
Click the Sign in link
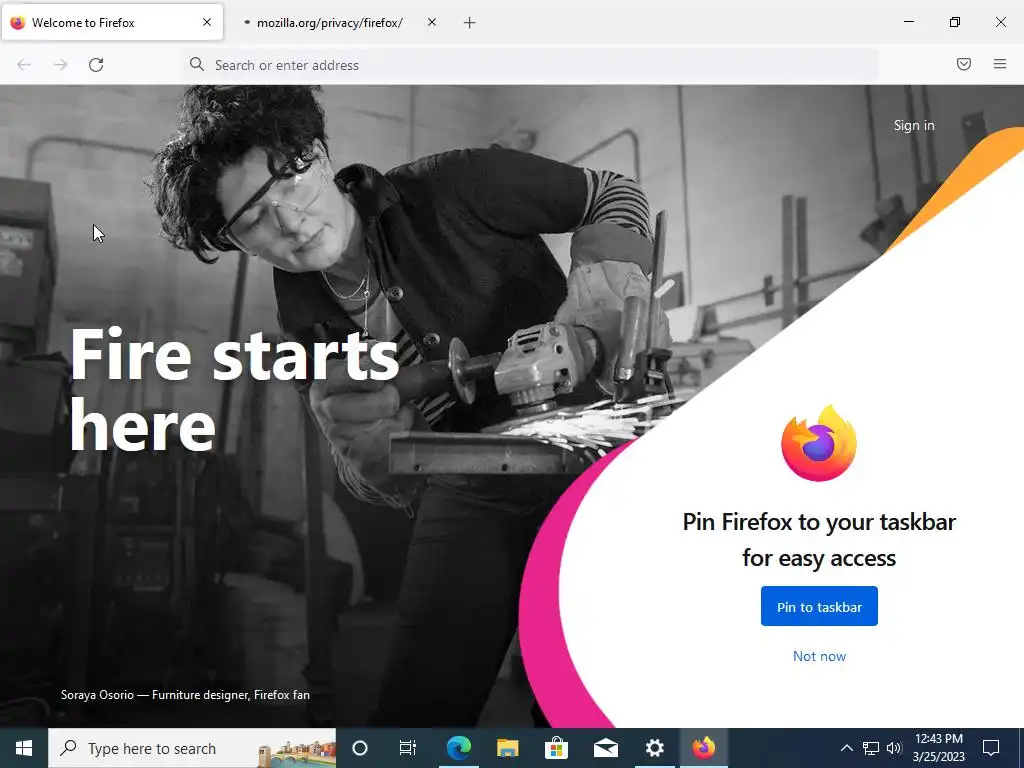click(x=914, y=125)
